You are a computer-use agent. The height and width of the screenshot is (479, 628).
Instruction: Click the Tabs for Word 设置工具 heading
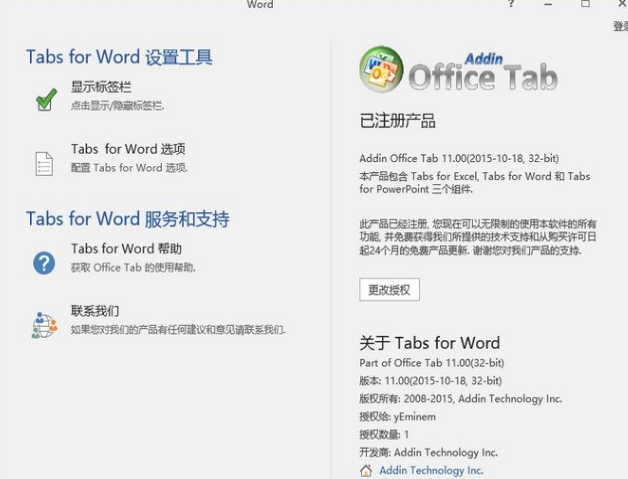(119, 57)
